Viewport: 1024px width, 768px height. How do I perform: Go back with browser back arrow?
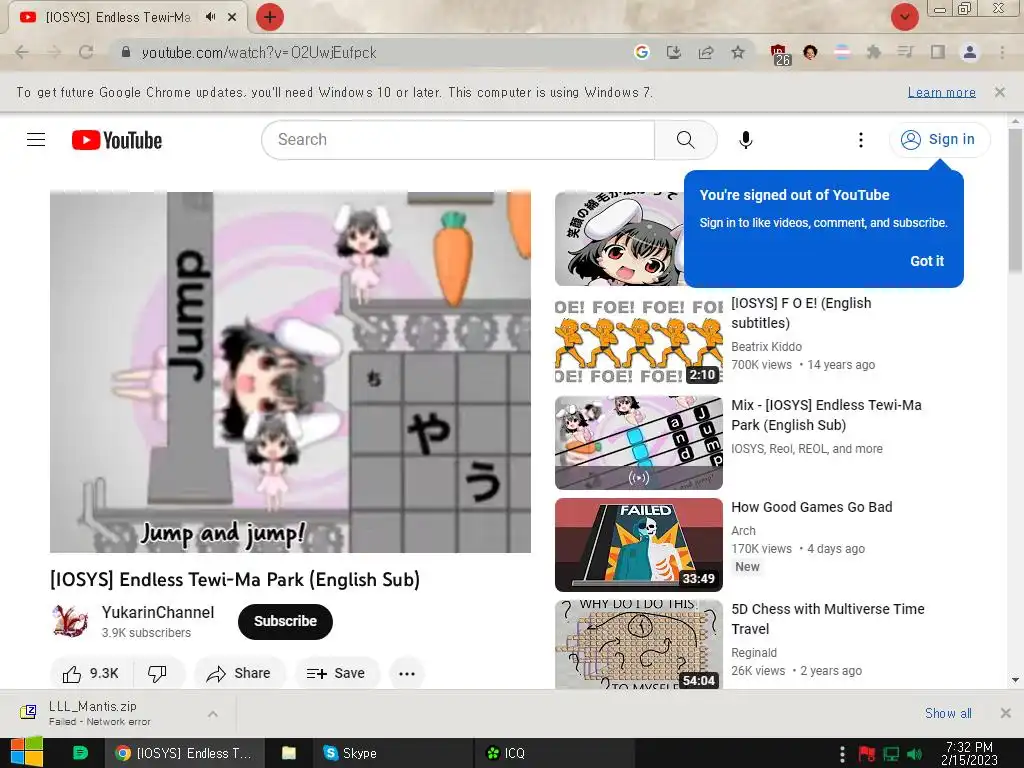coord(22,52)
